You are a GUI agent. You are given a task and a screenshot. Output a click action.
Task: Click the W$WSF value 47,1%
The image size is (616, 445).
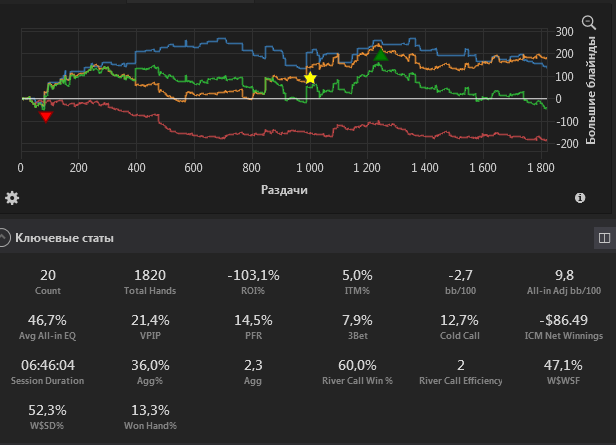(x=563, y=365)
